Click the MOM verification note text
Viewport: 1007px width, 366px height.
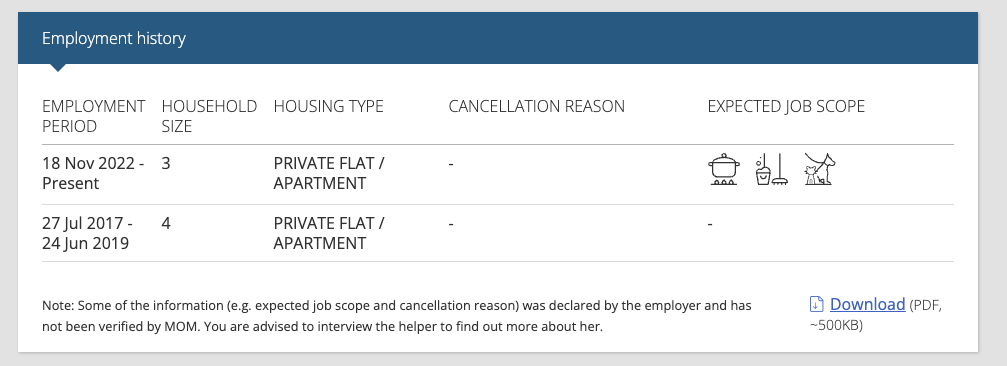[397, 316]
